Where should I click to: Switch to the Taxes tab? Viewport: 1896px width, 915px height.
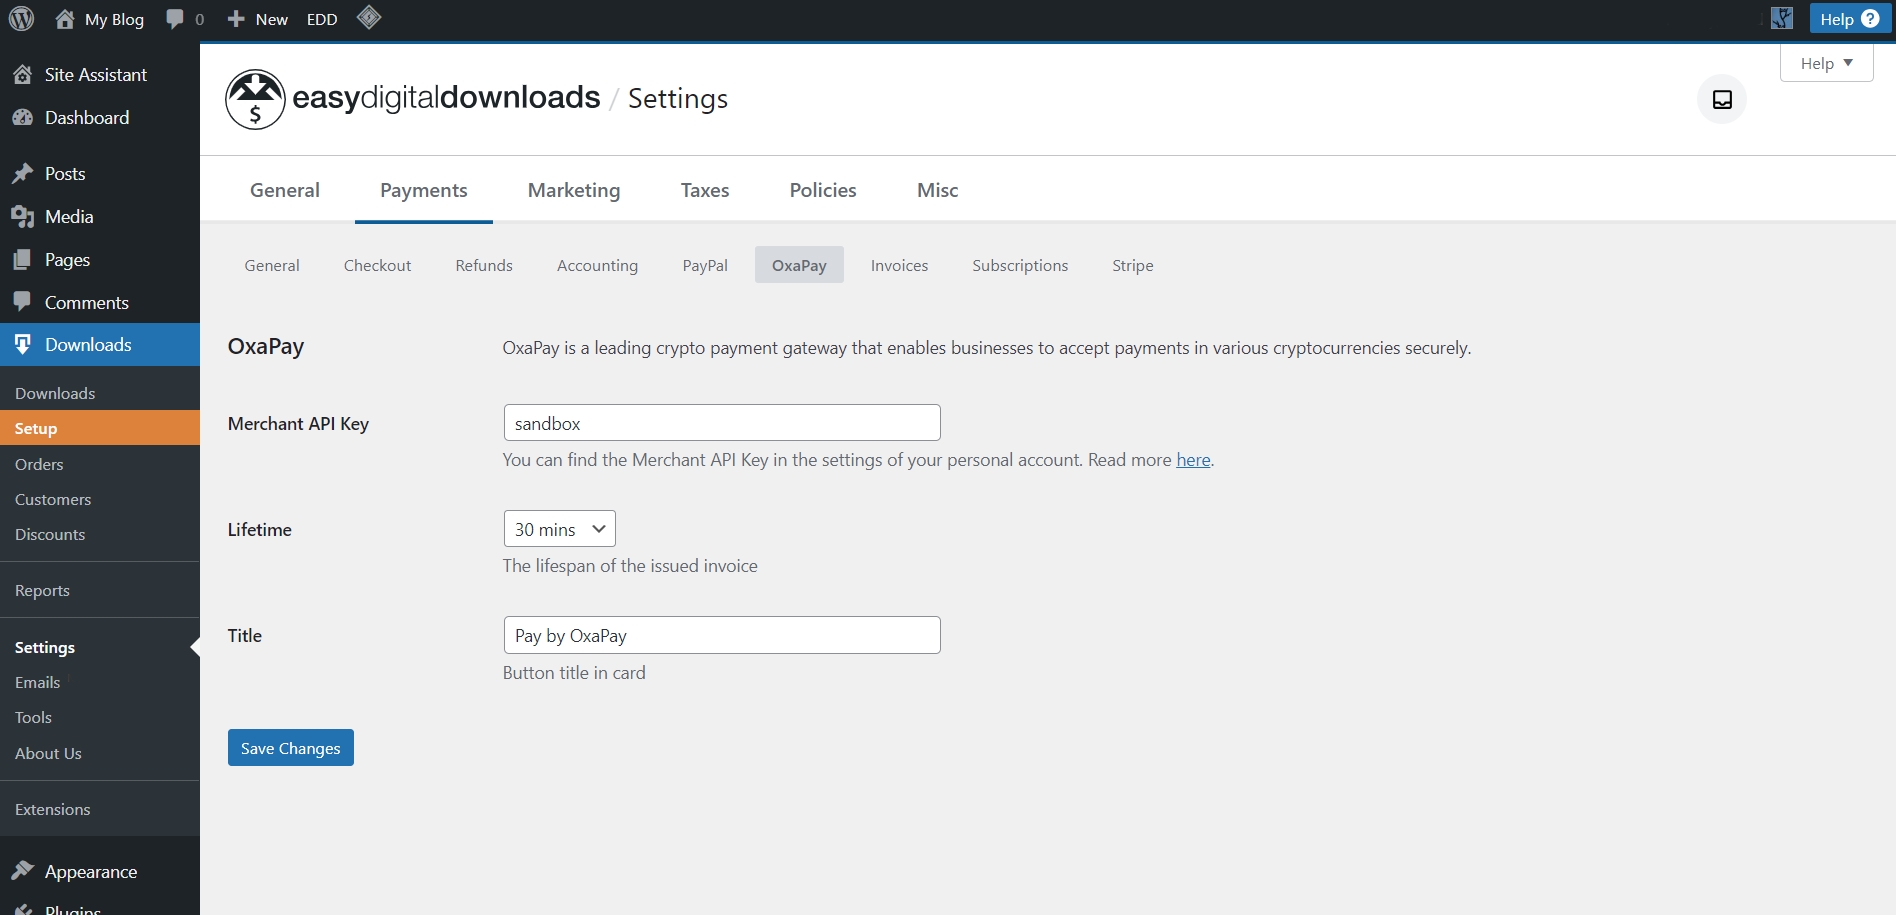coord(704,190)
